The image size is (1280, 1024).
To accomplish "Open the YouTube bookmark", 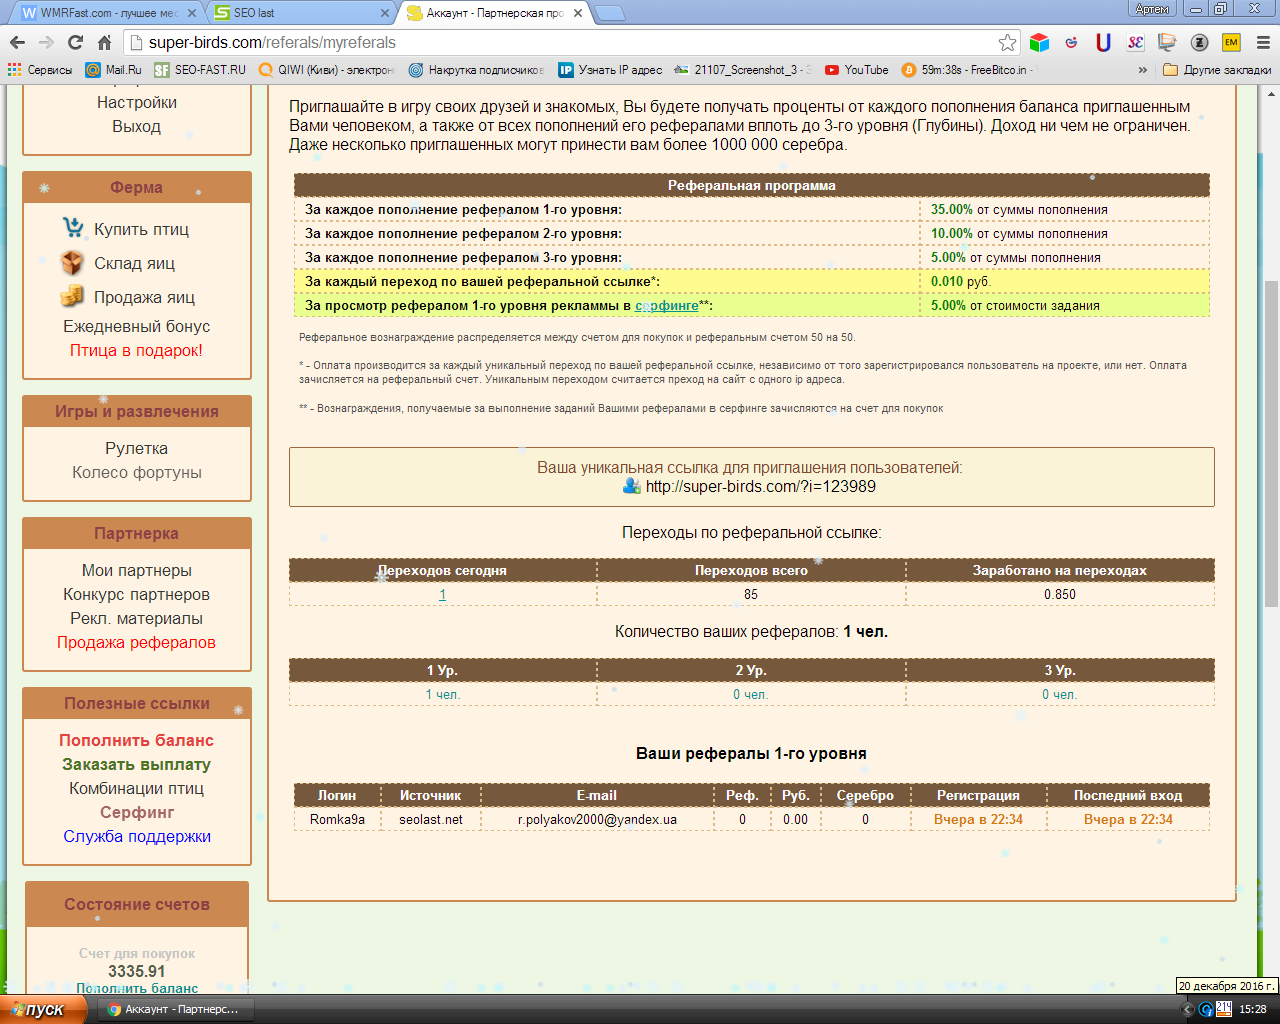I will point(856,70).
